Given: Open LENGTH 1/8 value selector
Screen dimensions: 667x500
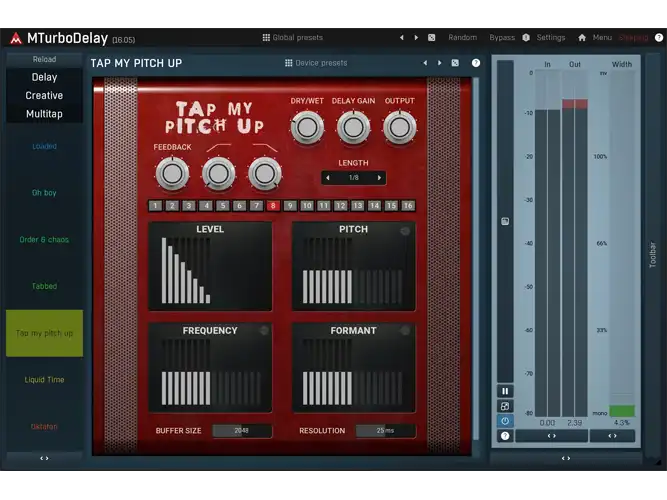Looking at the screenshot, I should (x=353, y=178).
